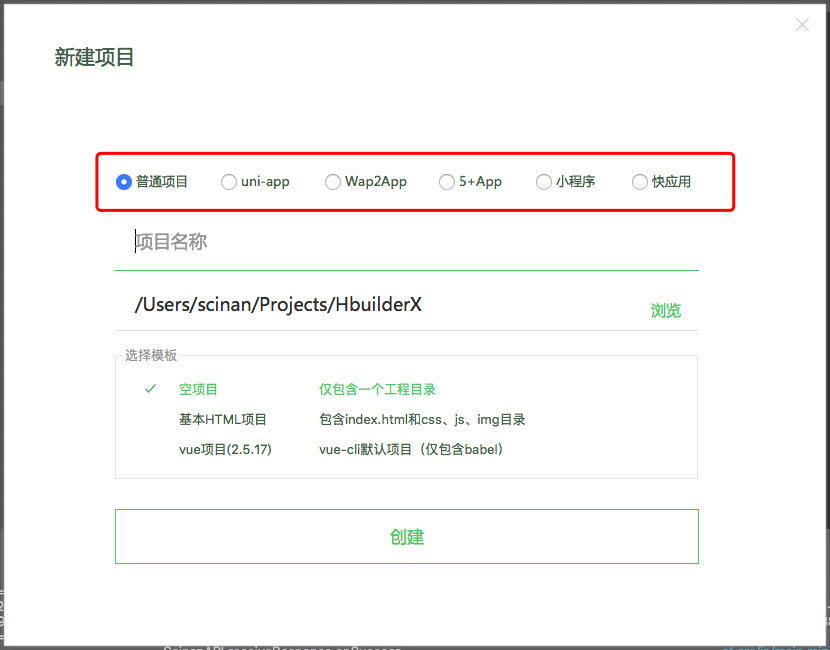Click the green checkmark beside 空项目

[150, 389]
